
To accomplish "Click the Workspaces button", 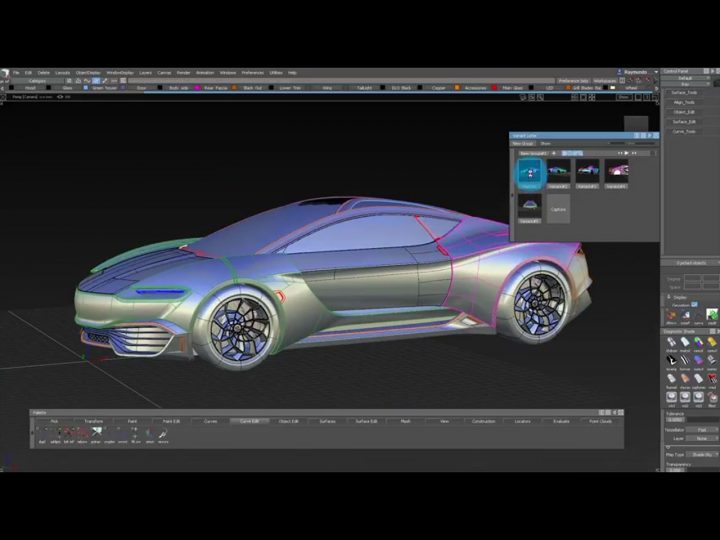I will [x=604, y=80].
